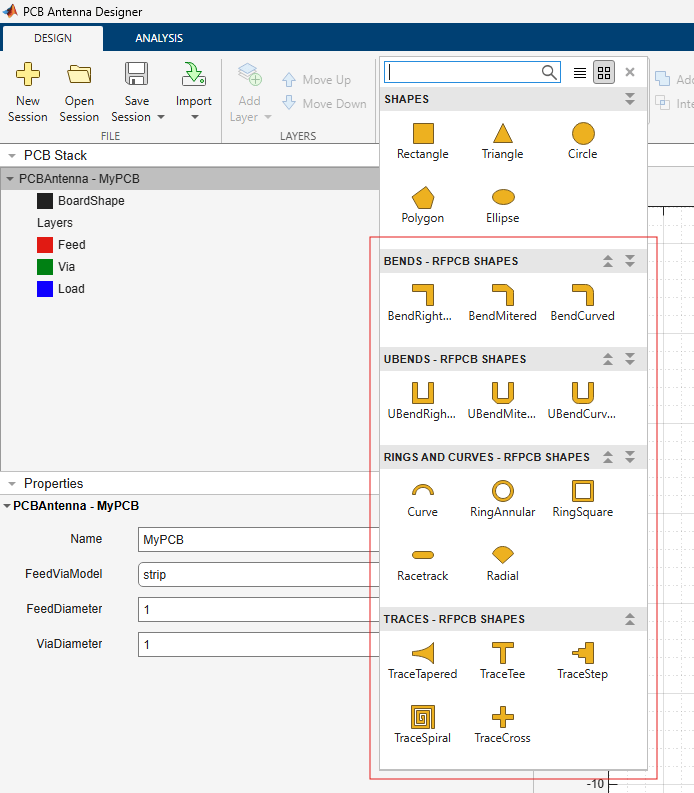Move RINGS AND CURVES section down
694x793 pixels.
[630, 457]
